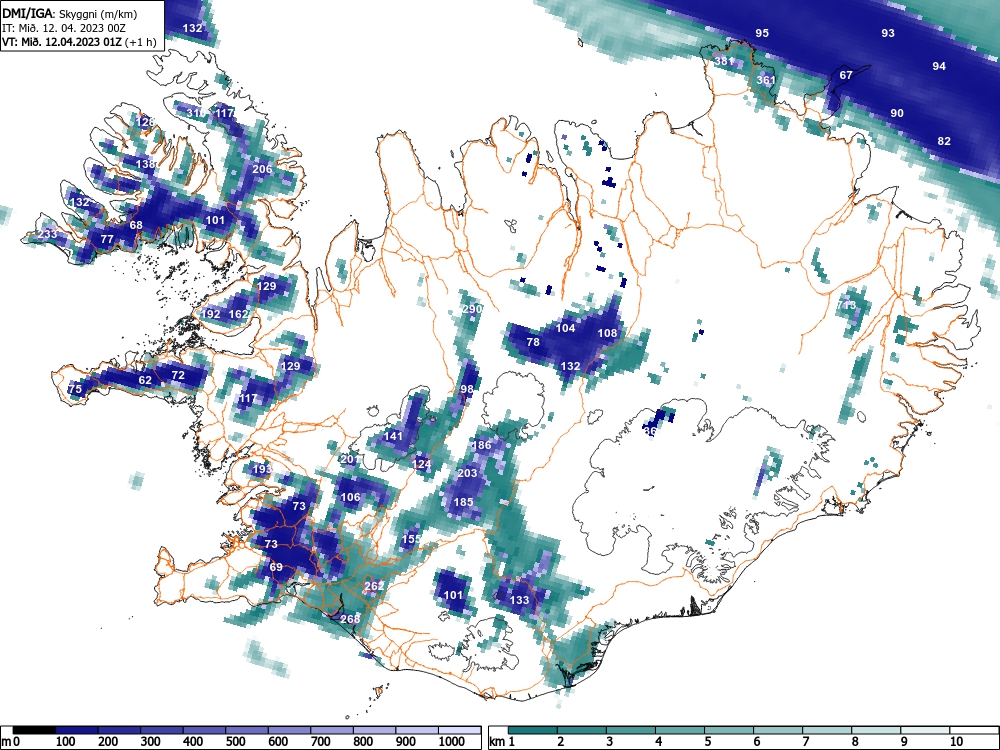Viewport: 1000px width, 750px height.
Task: Click the visibility value 381 on the north coast
Action: (724, 61)
